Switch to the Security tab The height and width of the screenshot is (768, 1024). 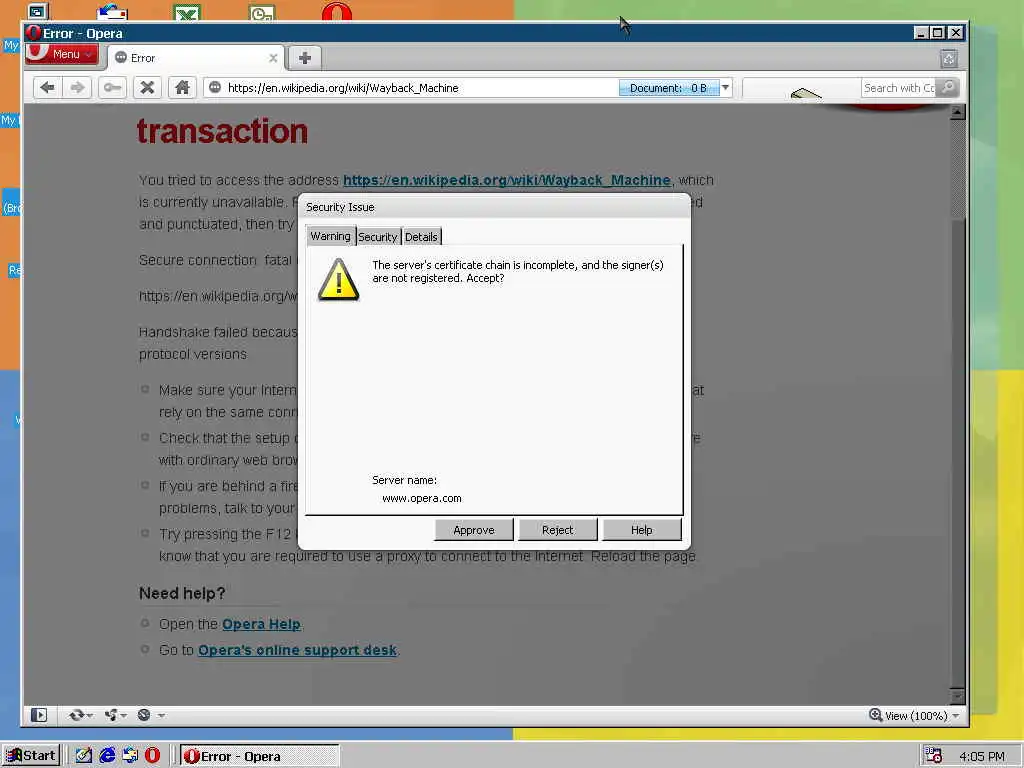377,236
